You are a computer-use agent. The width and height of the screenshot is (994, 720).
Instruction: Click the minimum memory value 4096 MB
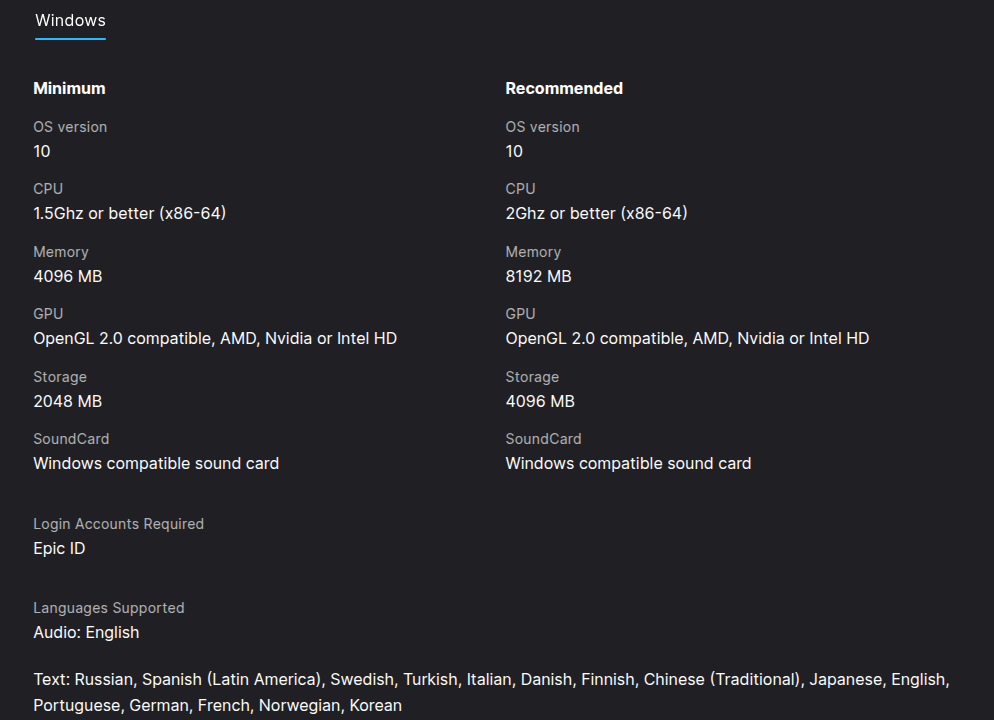(x=68, y=276)
